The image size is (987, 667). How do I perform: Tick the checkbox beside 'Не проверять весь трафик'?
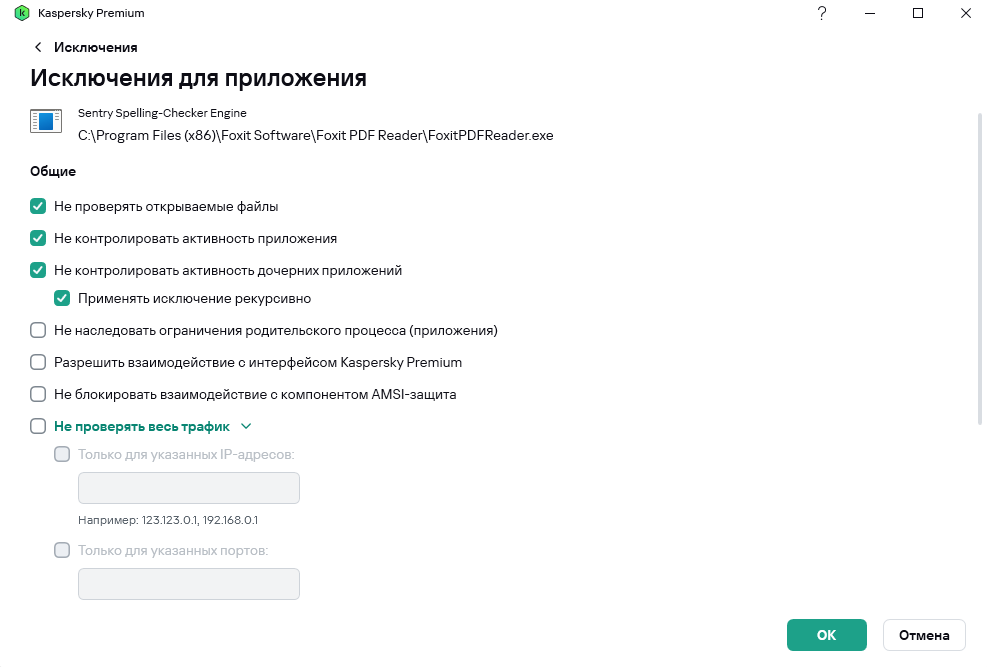[x=38, y=426]
